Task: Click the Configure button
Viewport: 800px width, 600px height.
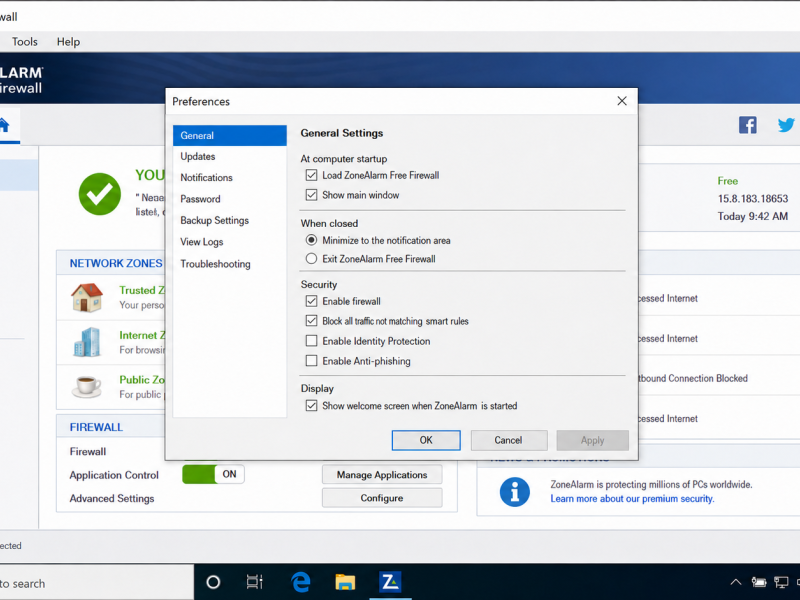Action: coord(382,498)
